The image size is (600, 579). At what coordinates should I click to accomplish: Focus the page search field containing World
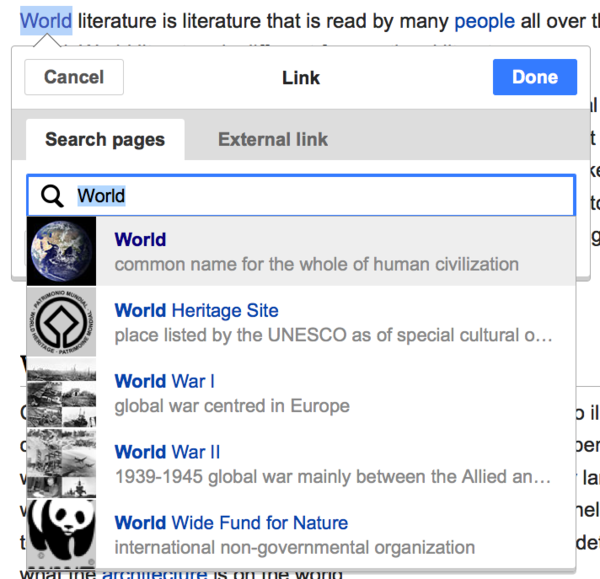(320, 196)
